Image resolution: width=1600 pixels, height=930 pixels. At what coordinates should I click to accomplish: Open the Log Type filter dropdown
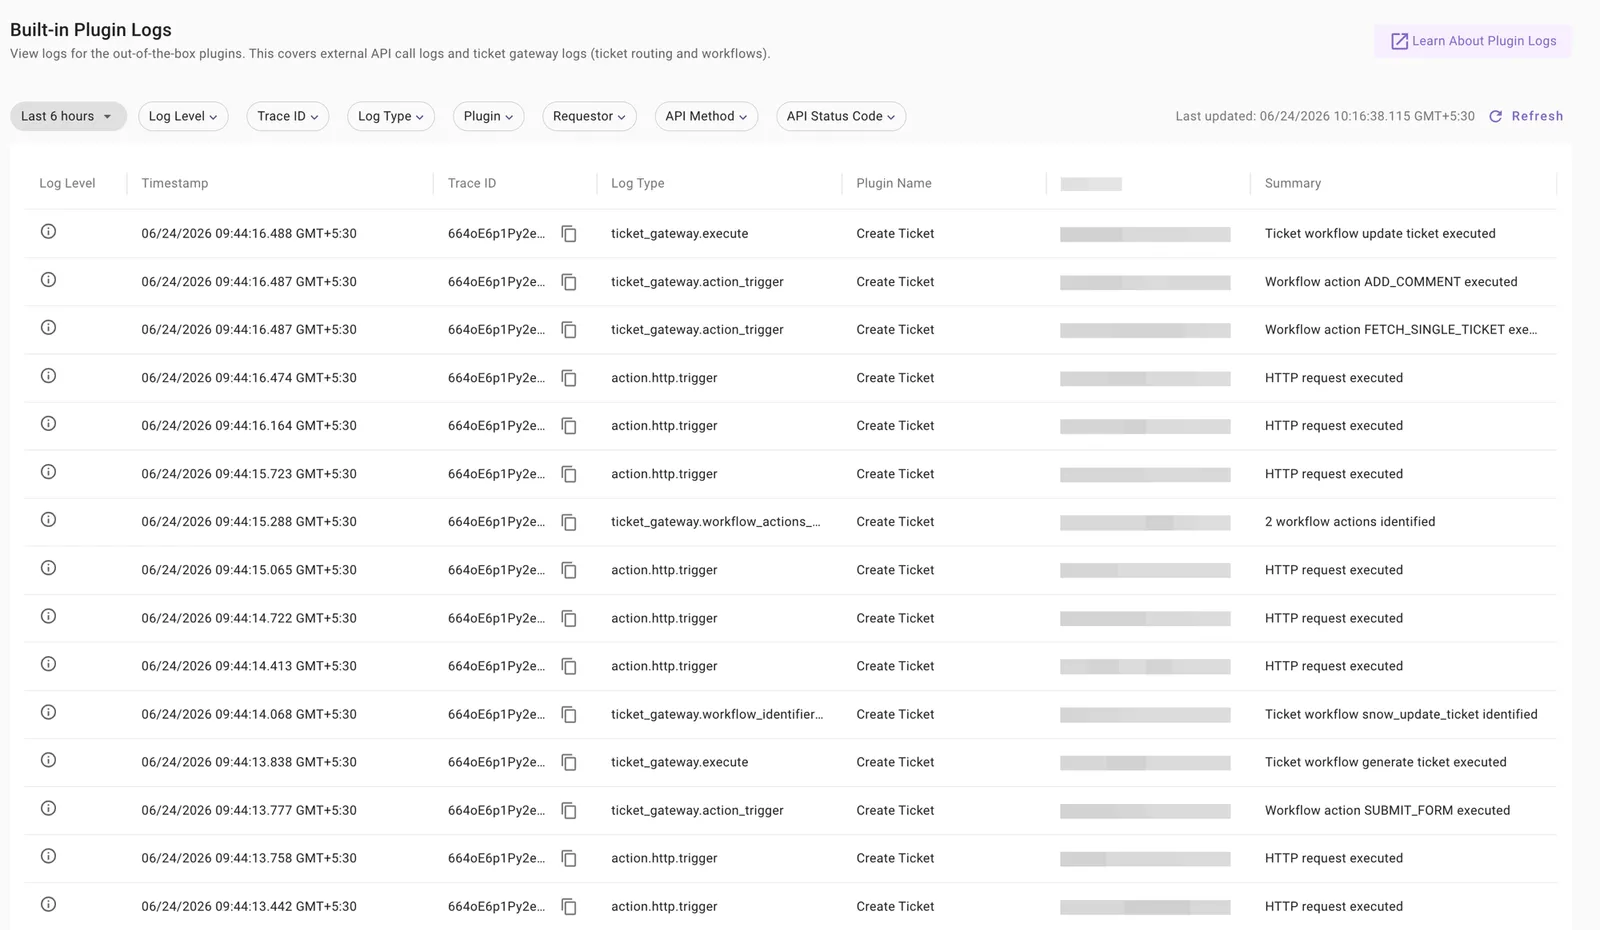tap(391, 116)
